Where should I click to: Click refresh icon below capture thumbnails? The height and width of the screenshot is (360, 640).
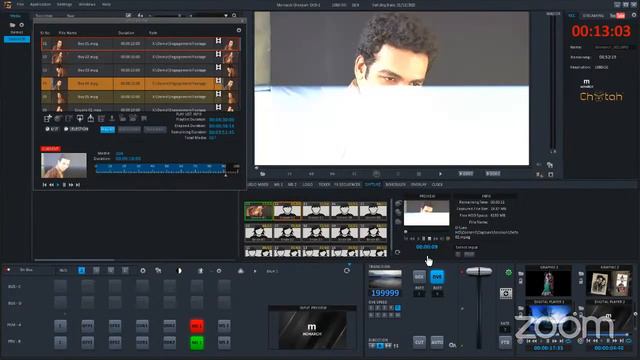click(398, 252)
